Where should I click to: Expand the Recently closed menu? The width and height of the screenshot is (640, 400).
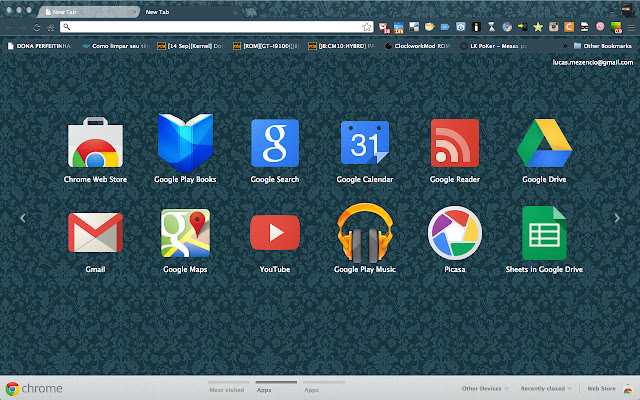point(546,389)
